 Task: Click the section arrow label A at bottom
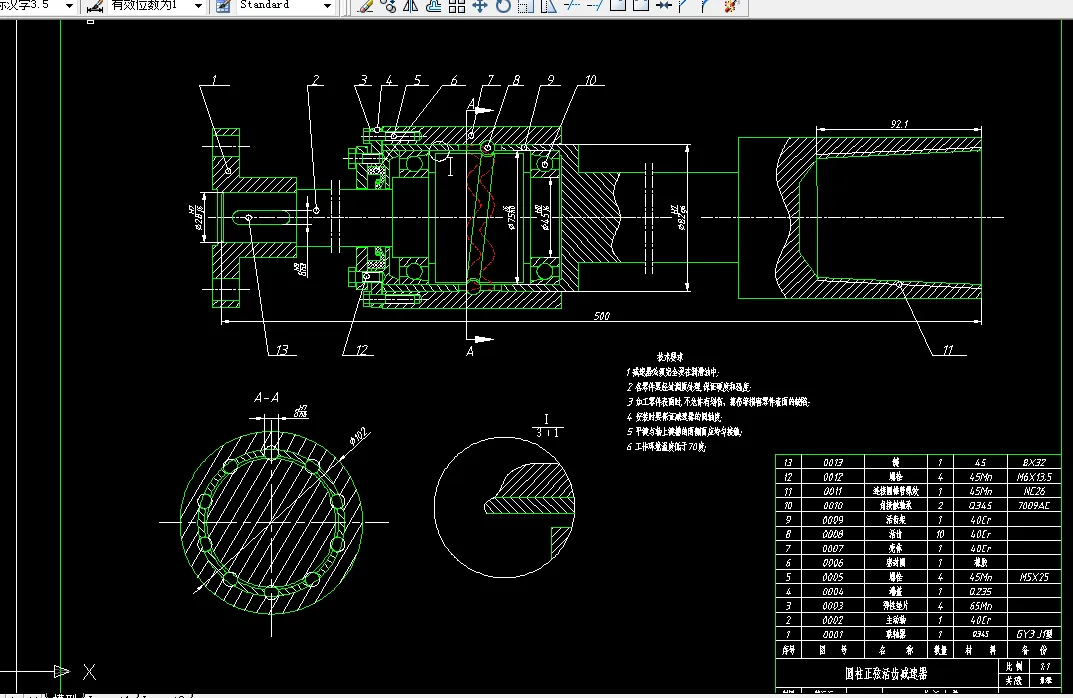coord(469,351)
